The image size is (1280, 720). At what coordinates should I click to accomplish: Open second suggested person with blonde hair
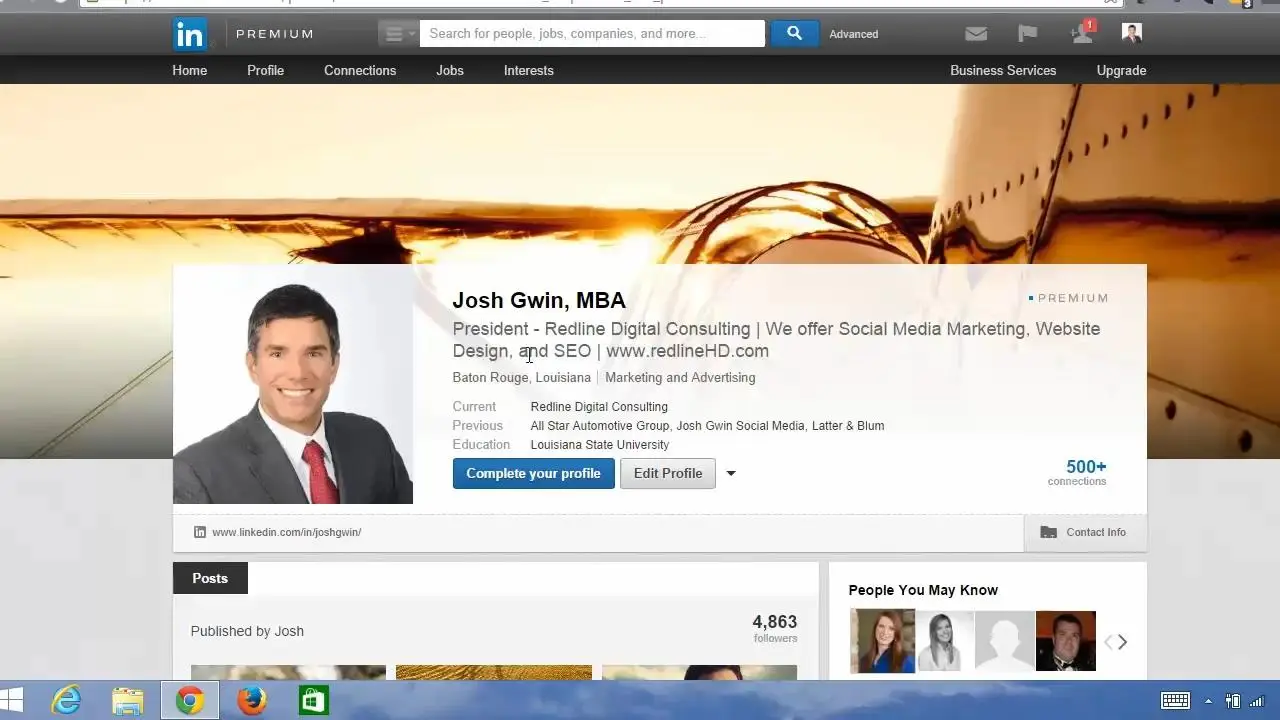tap(945, 641)
